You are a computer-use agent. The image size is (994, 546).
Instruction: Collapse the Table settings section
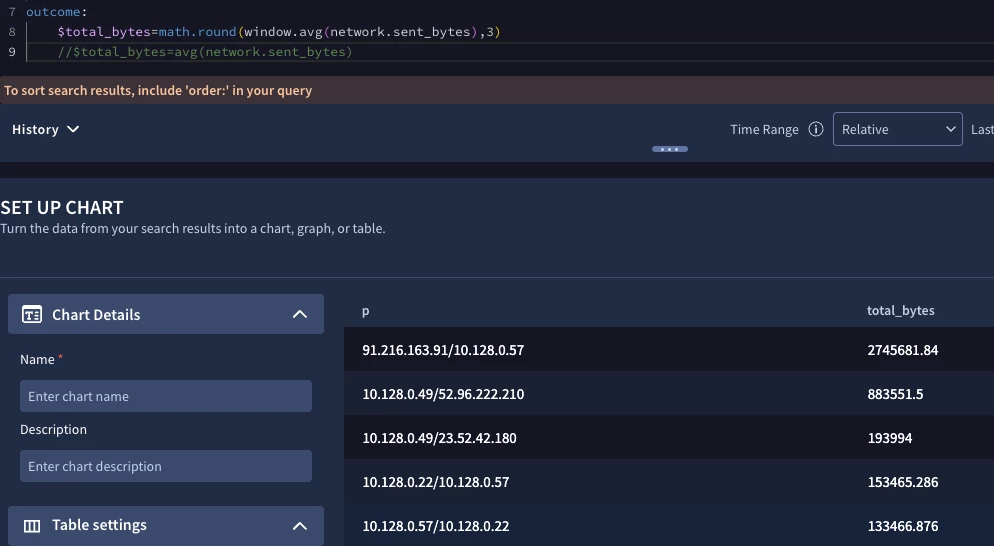[300, 526]
